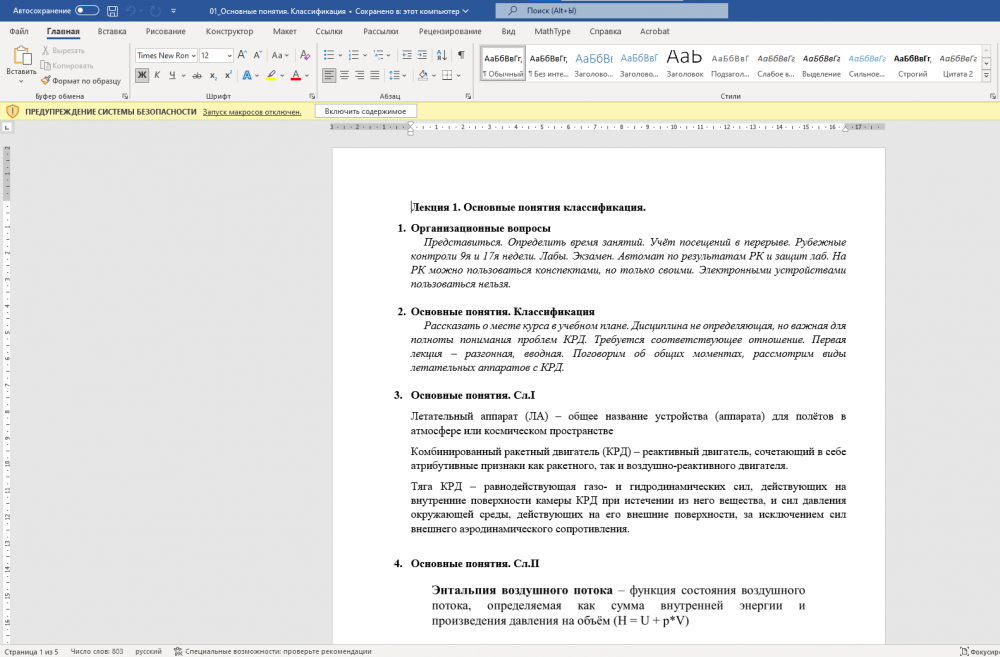Open the font size dropdown

[230, 55]
